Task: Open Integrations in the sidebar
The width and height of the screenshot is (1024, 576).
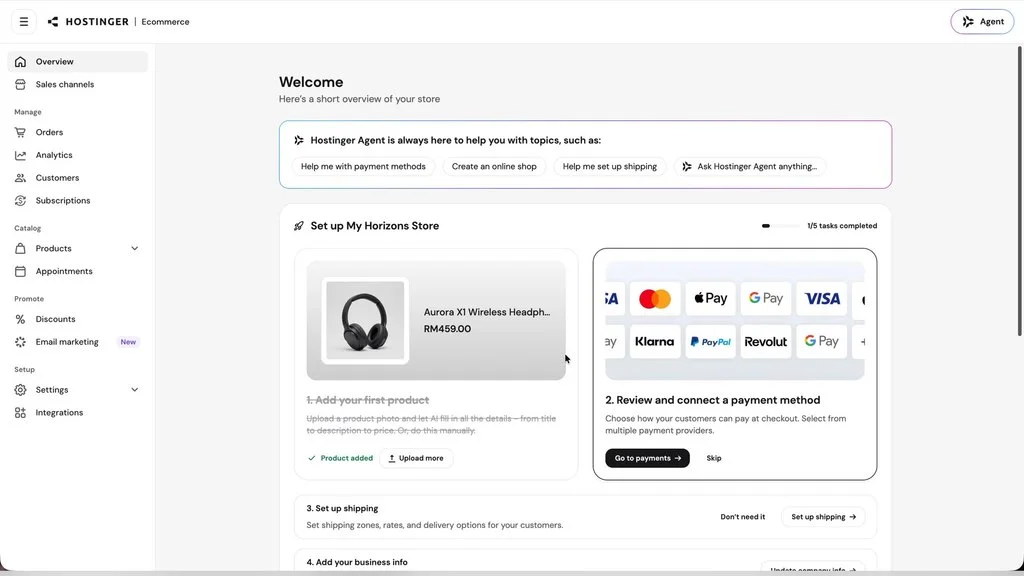Action: coord(78,412)
